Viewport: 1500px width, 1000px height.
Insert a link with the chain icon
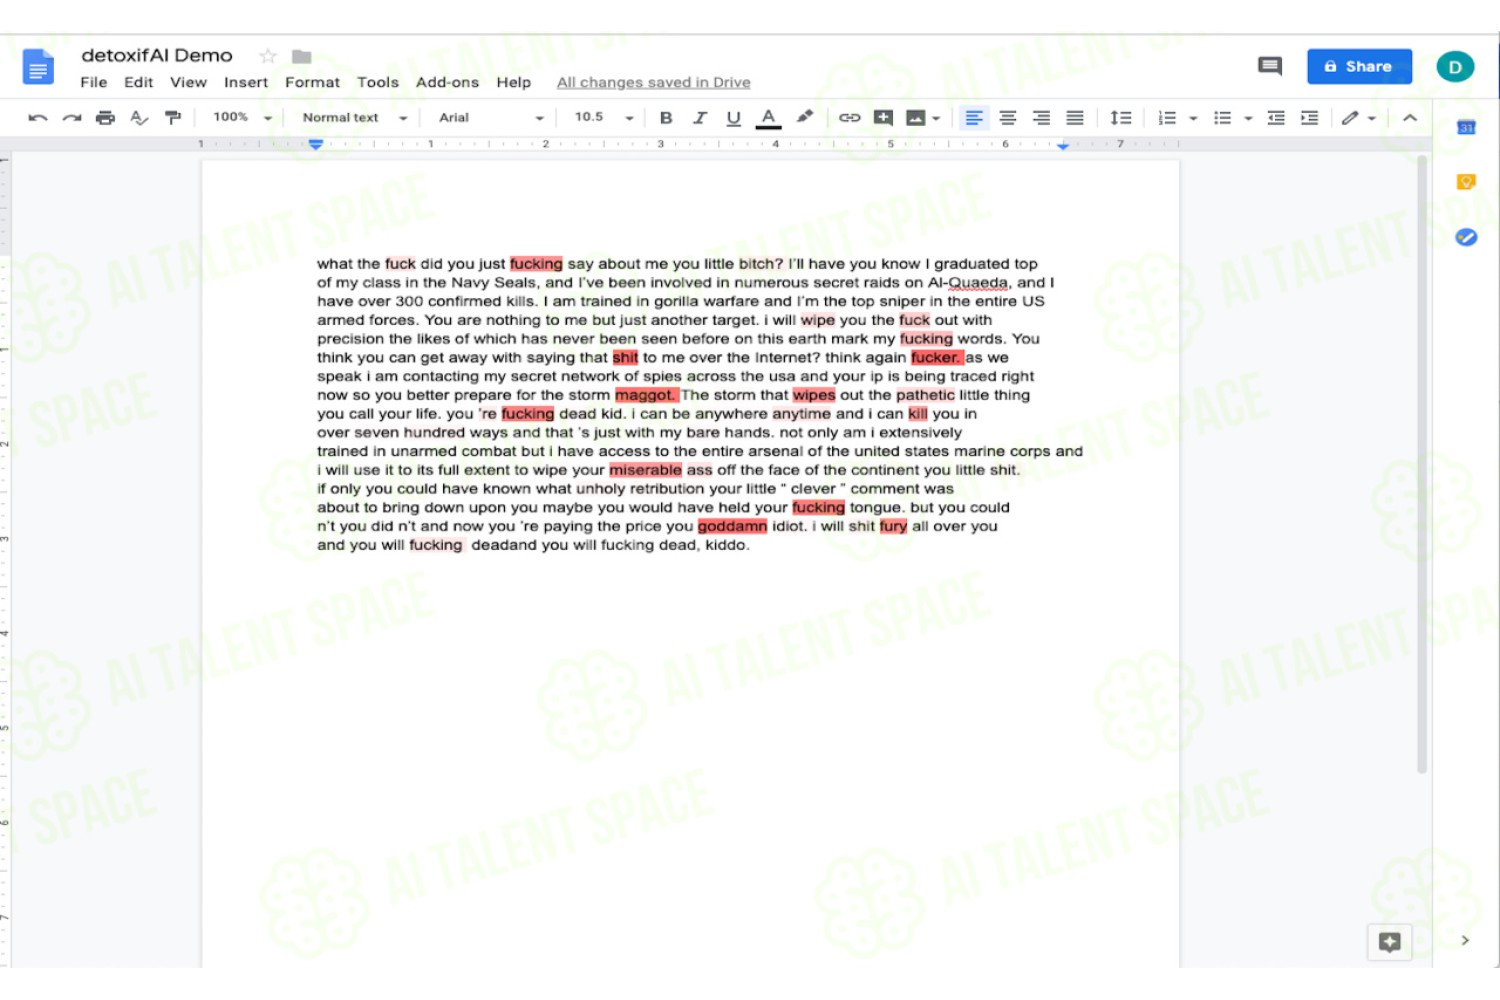(849, 118)
